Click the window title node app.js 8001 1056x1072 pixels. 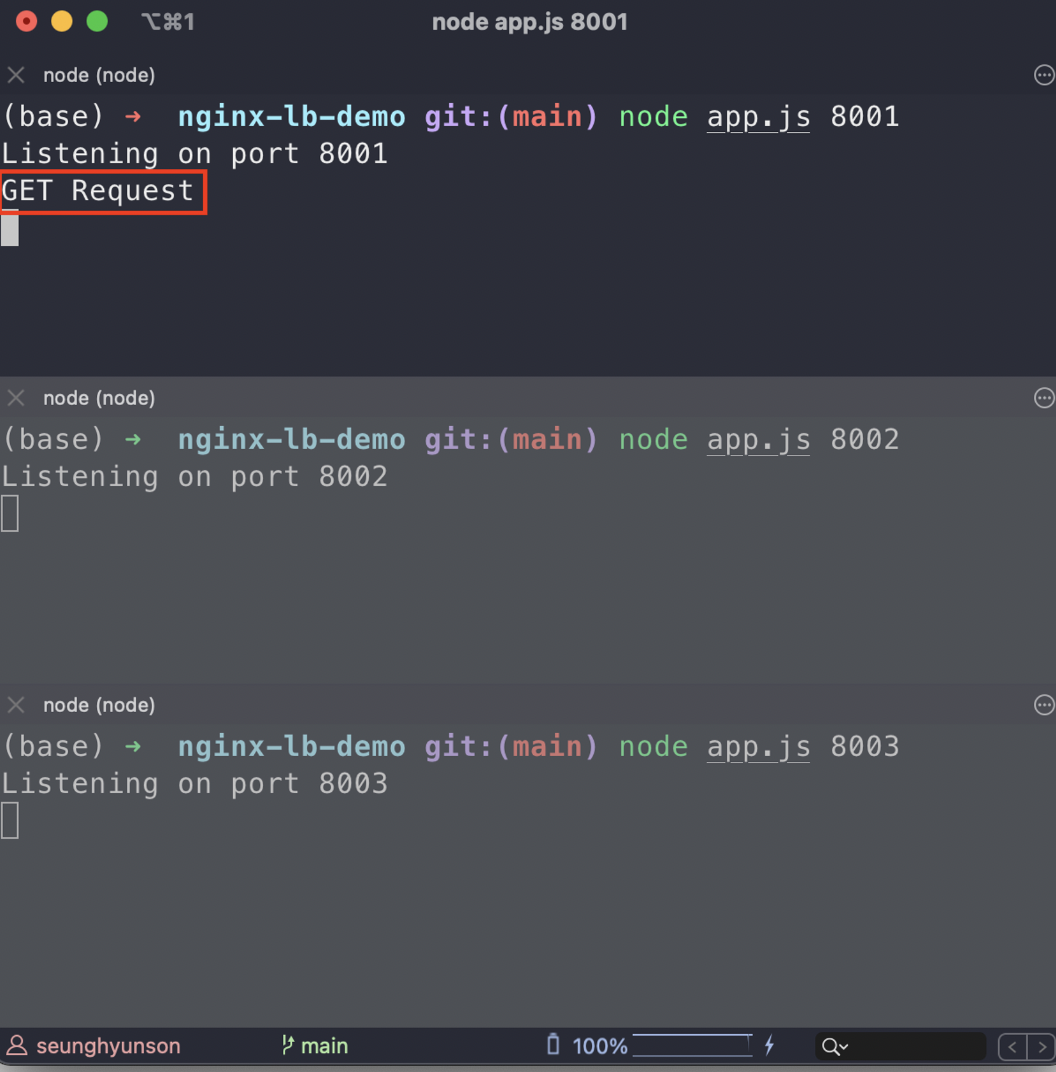(530, 22)
